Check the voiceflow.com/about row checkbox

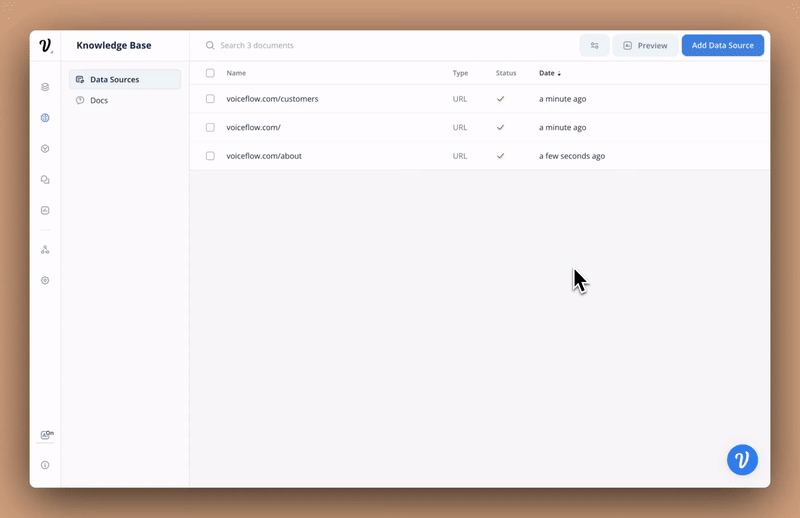[x=210, y=156]
